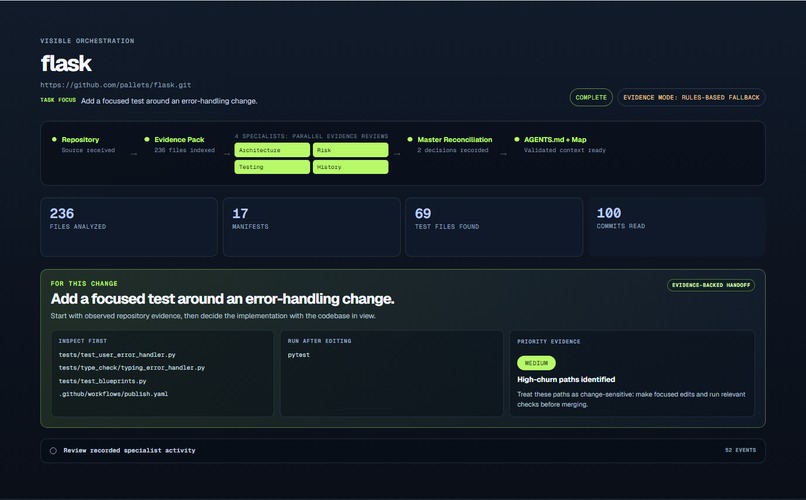Click 'Validated context ready' text
This screenshot has height=500, width=806.
565,150
